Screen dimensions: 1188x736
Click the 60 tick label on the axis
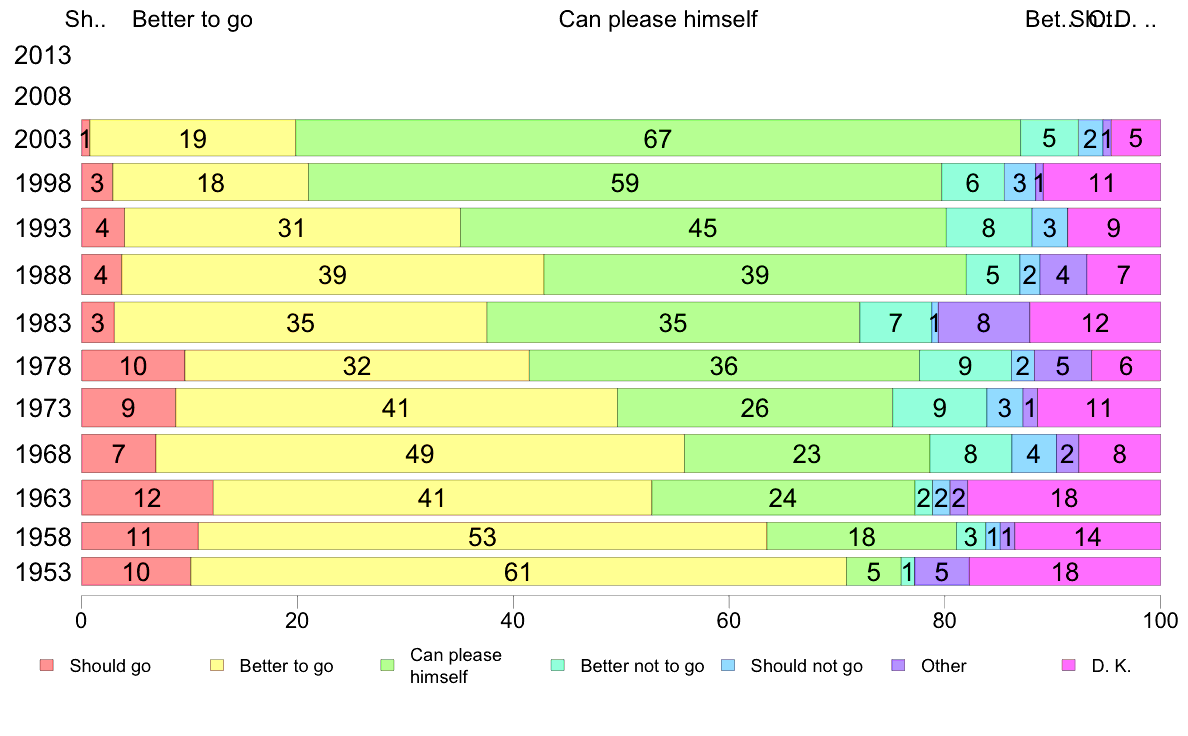[728, 621]
